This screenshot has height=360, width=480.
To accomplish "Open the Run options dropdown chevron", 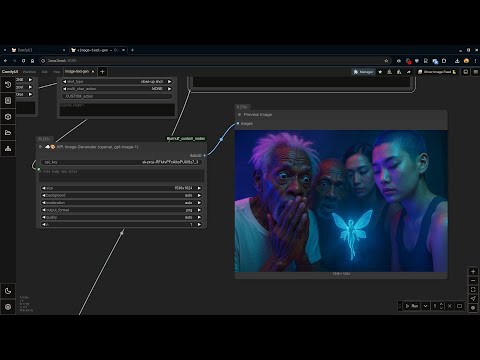I will tap(425, 306).
